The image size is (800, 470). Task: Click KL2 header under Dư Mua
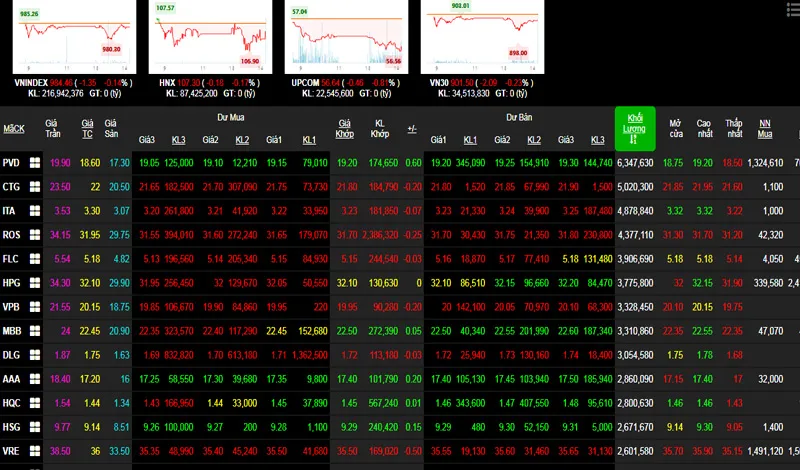pyautogui.click(x=242, y=140)
